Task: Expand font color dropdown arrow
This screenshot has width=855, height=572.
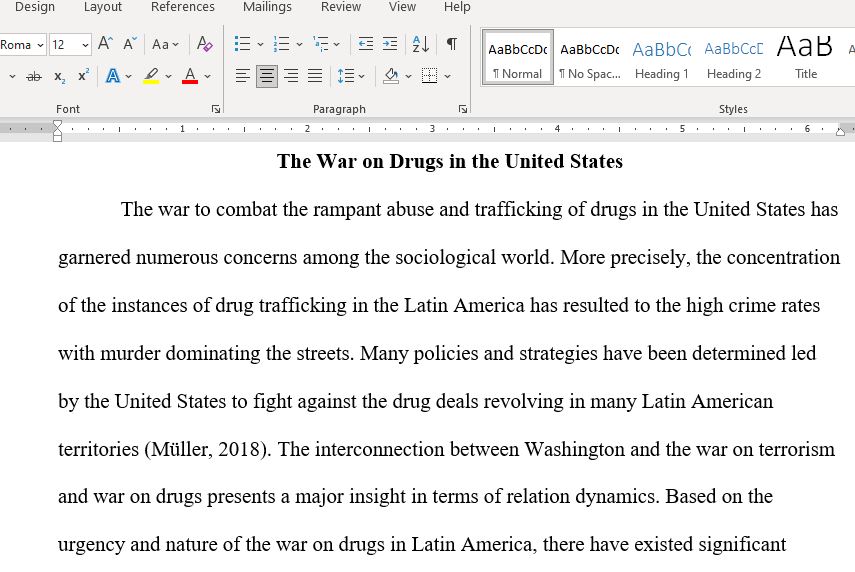Action: 207,76
